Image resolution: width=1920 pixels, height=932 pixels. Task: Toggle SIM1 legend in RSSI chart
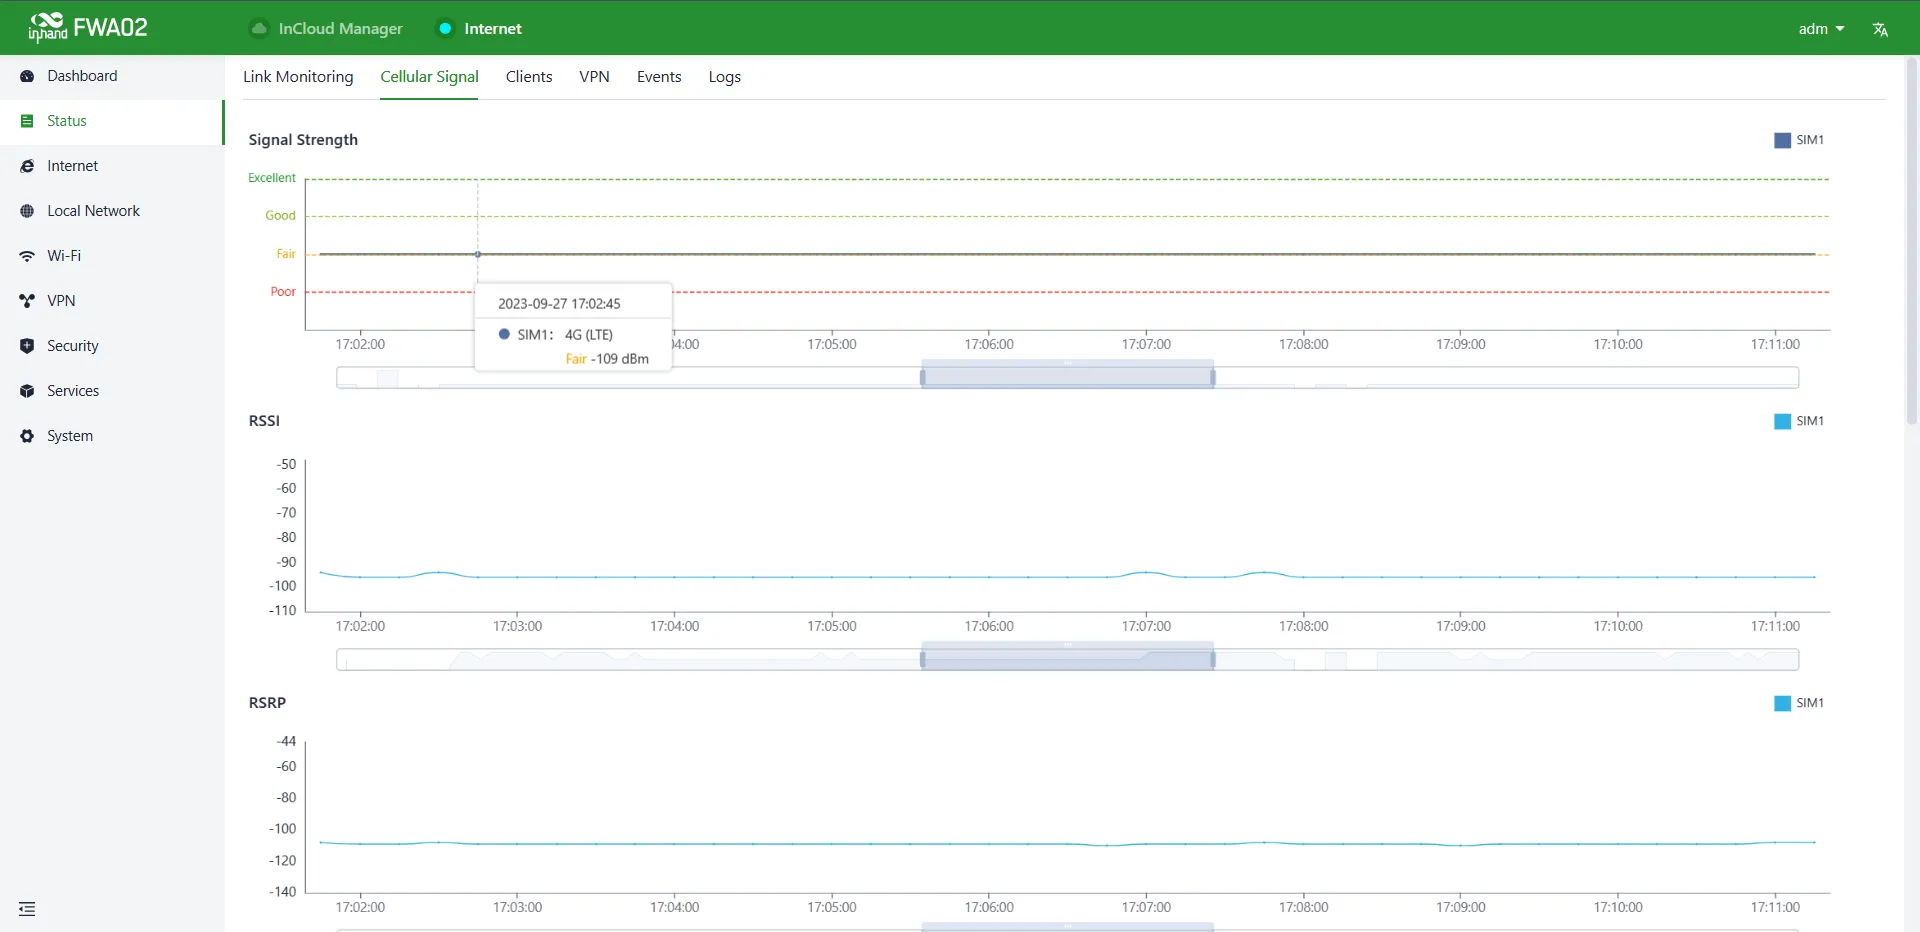(x=1799, y=421)
